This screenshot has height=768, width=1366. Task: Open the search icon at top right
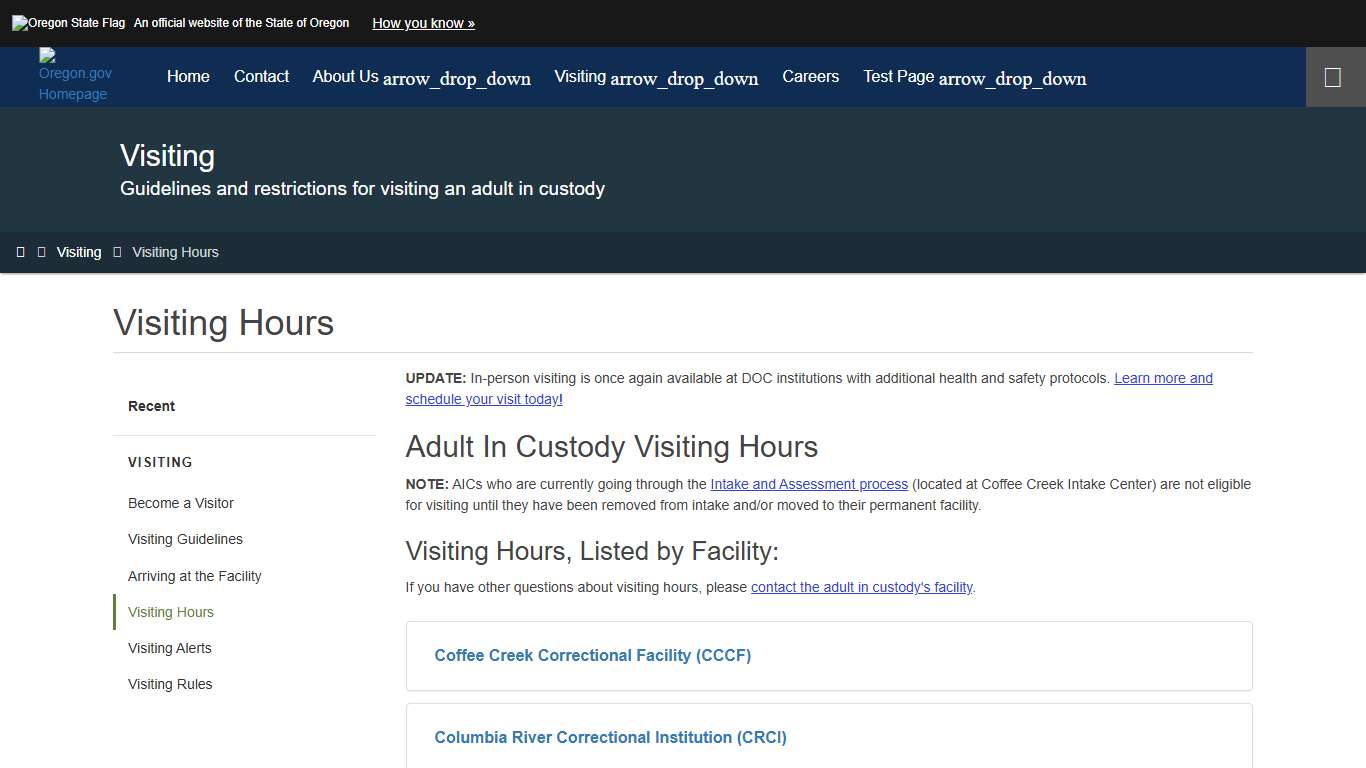[1335, 76]
